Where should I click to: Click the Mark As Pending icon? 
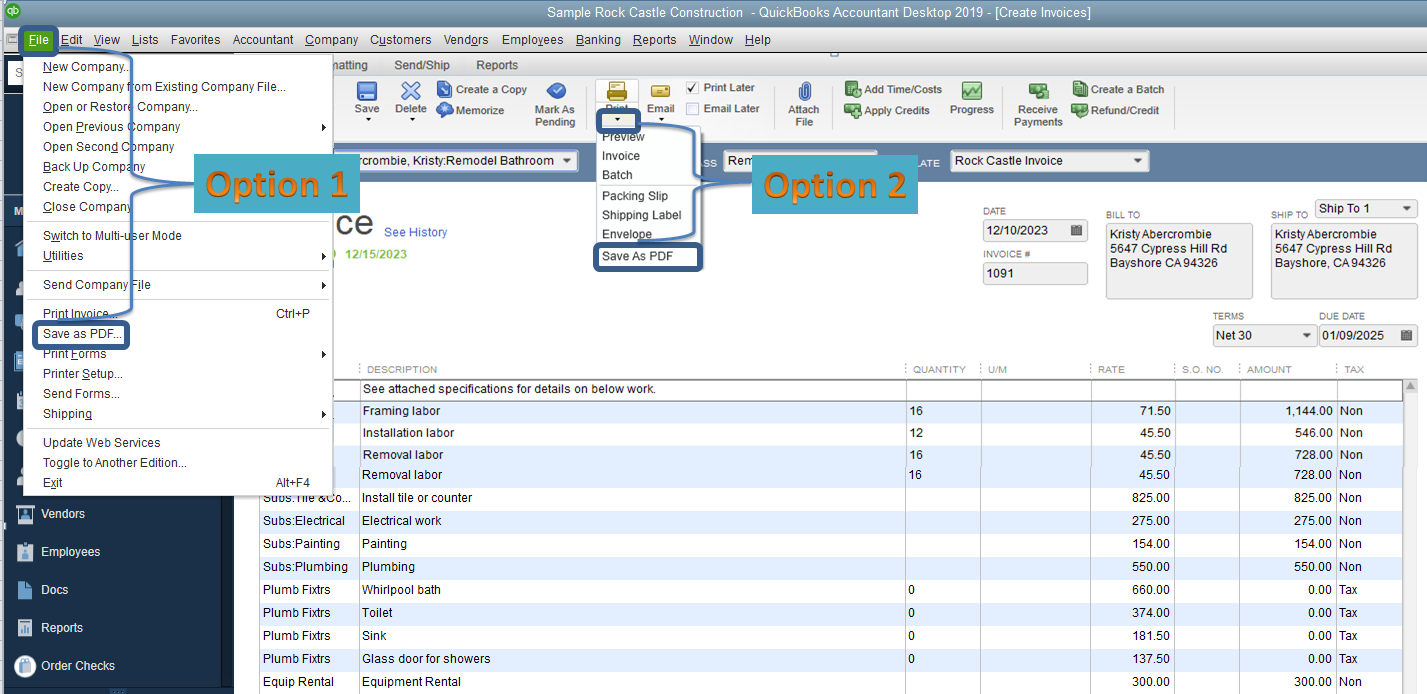(x=555, y=92)
